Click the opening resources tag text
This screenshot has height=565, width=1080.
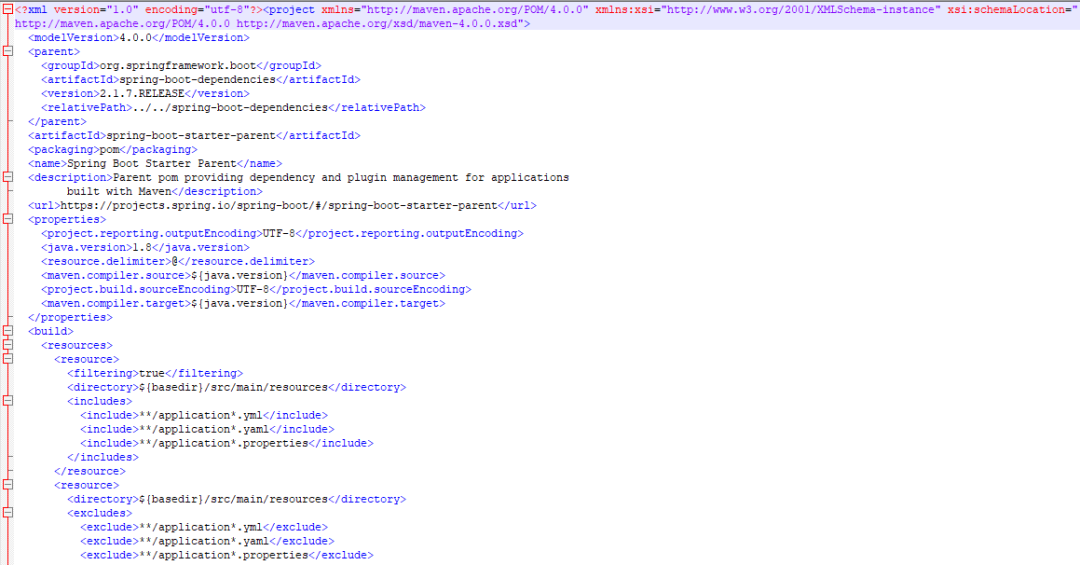point(76,345)
